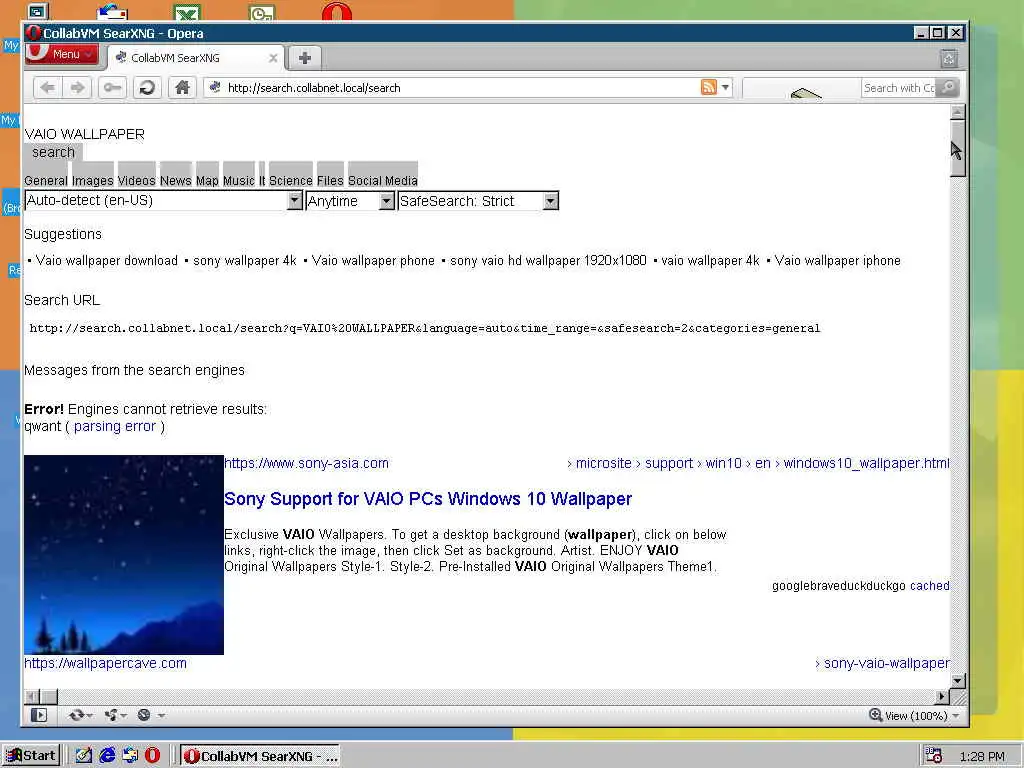Go back with the Back arrow button
The width and height of the screenshot is (1024, 768).
click(x=48, y=88)
